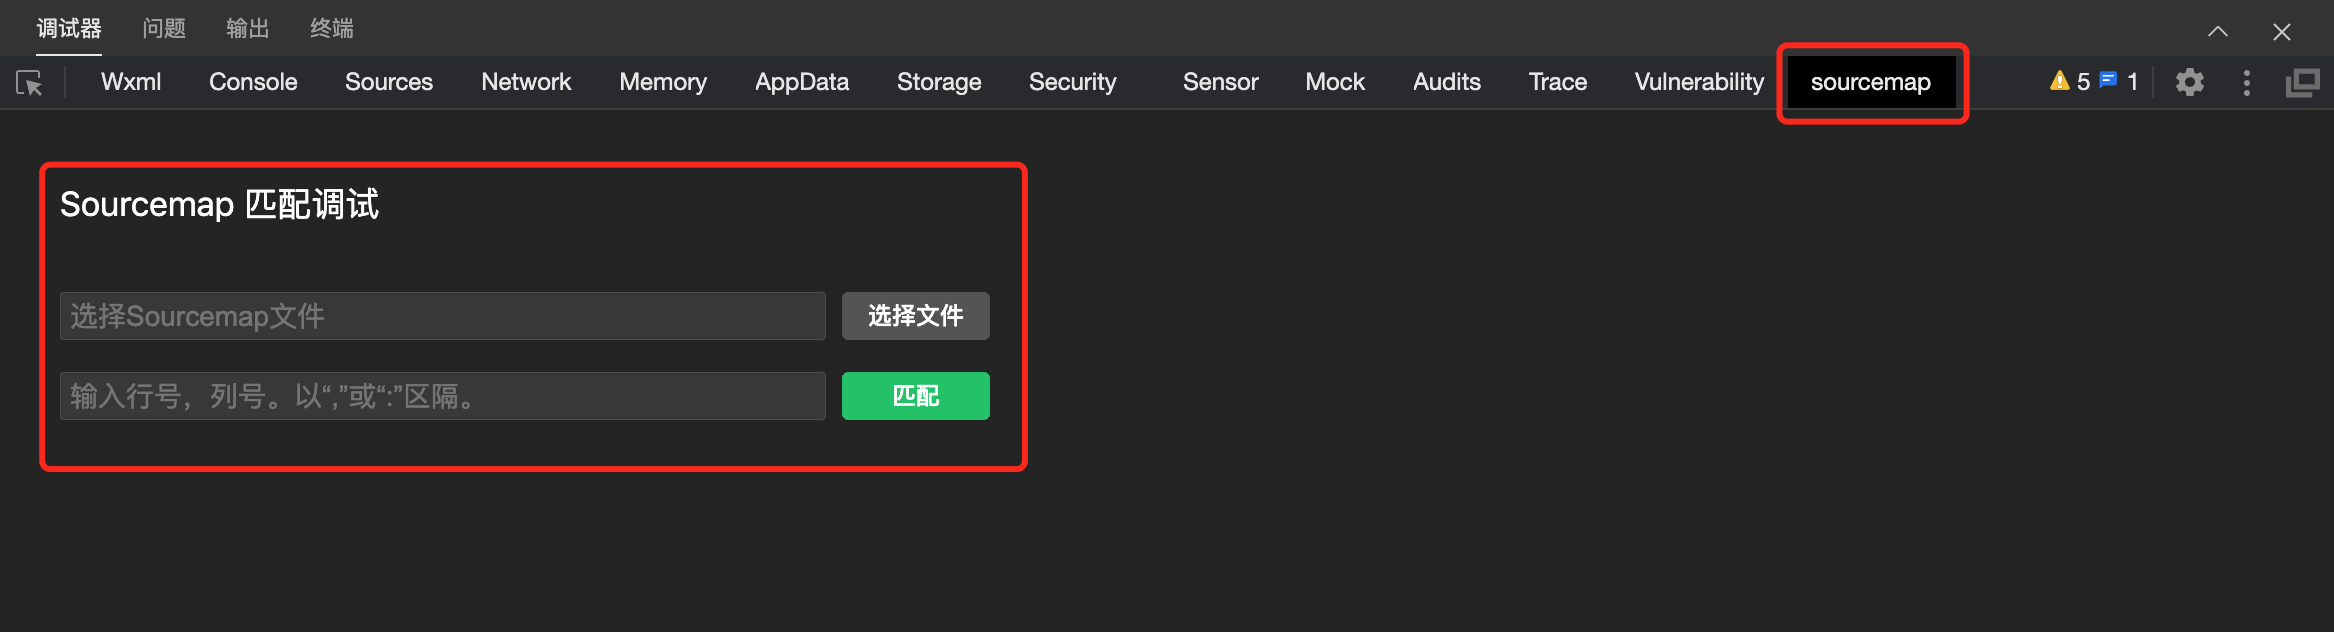The width and height of the screenshot is (2334, 632).
Task: Click the 选择文件 button
Action: point(916,316)
